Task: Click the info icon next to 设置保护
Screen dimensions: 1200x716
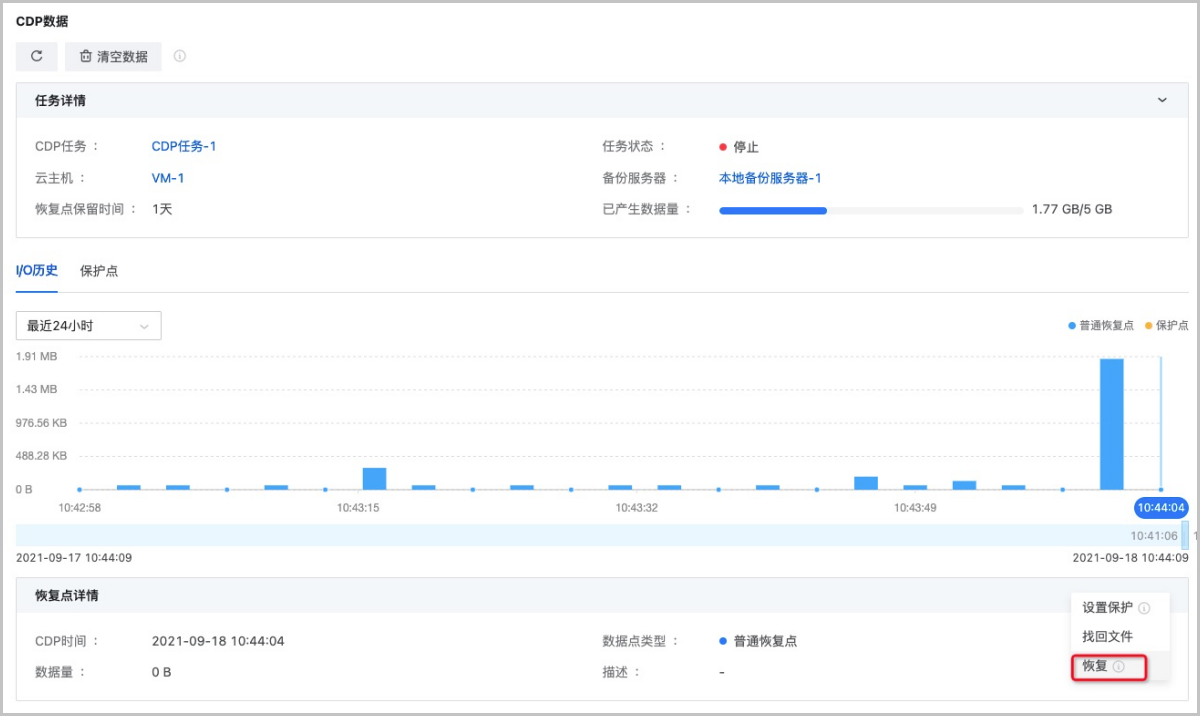Action: coord(1144,608)
